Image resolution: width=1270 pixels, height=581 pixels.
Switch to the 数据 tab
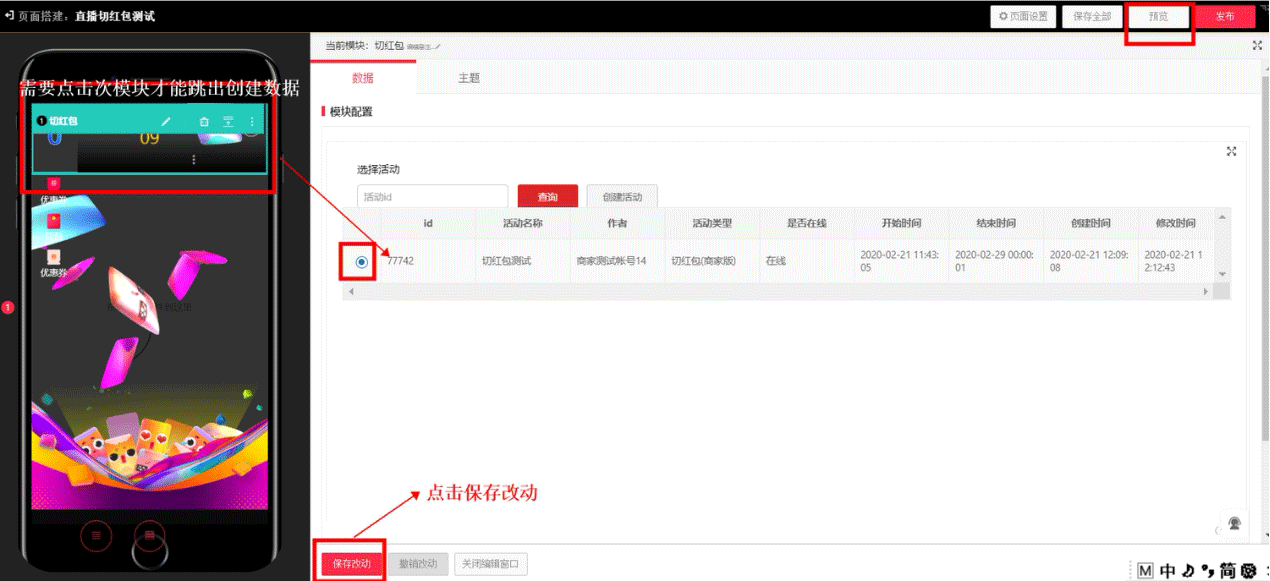click(x=363, y=78)
